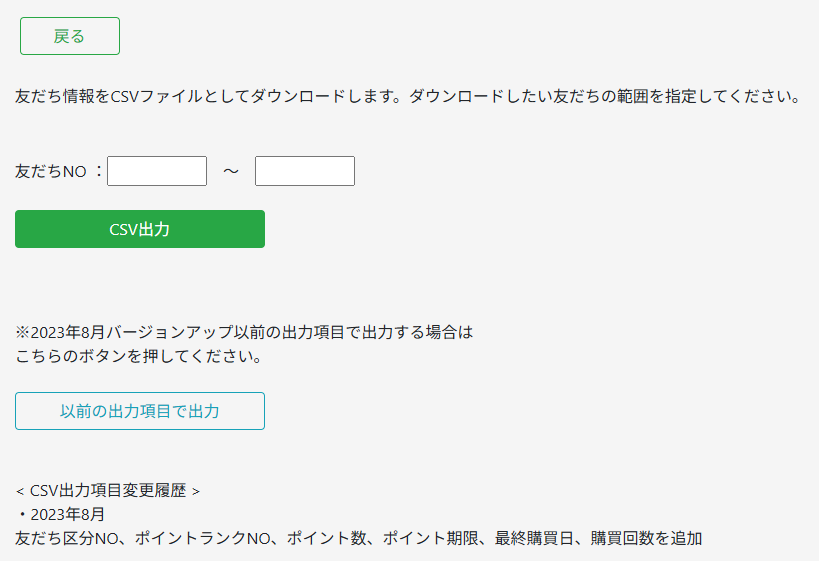This screenshot has height=561, width=819.
Task: Click ポイント数 in the added items list
Action: (x=326, y=538)
